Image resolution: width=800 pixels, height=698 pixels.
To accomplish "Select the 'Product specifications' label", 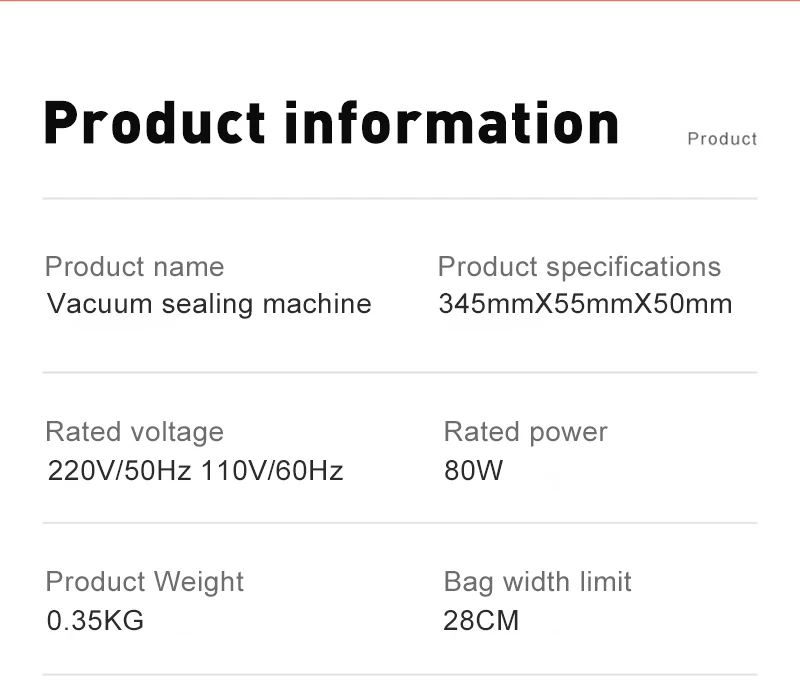I will tap(579, 267).
